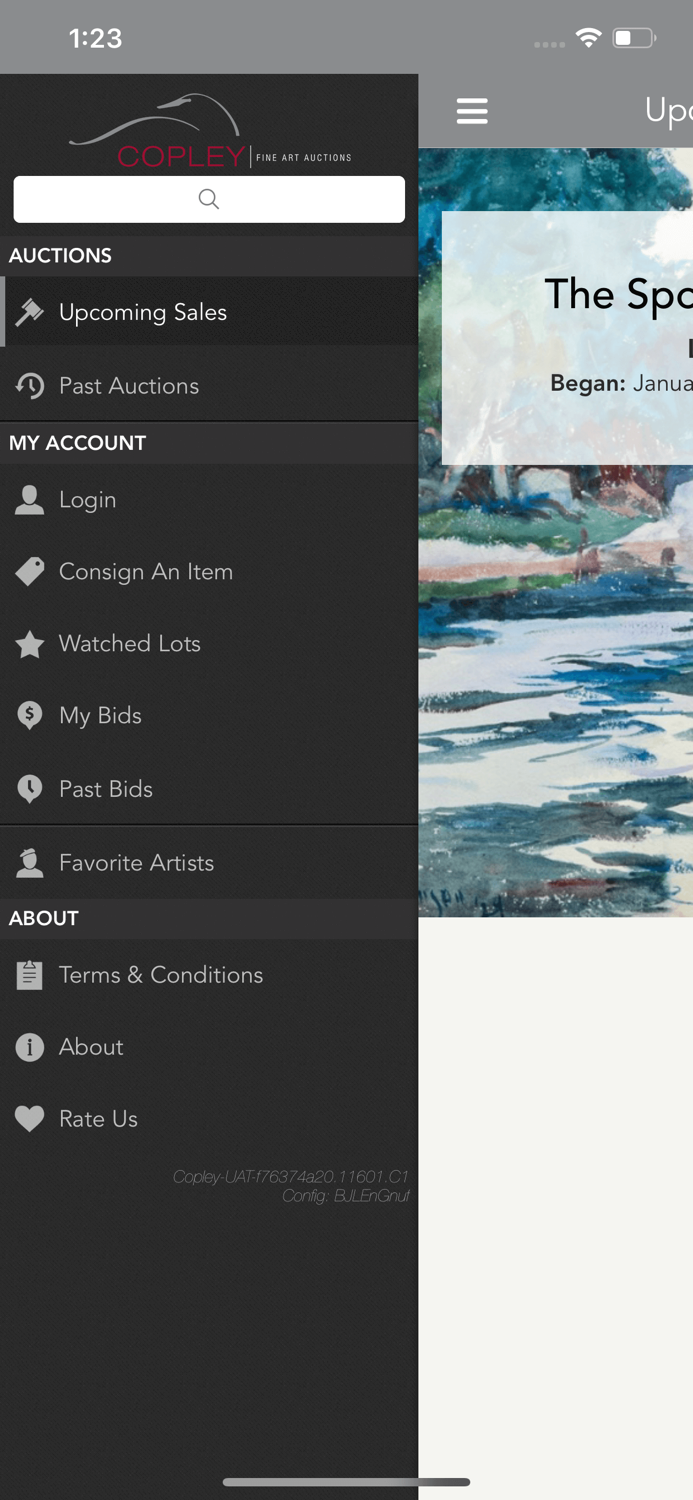Select the gavel icon for Upcoming Sales
The width and height of the screenshot is (693, 1500).
pos(29,311)
